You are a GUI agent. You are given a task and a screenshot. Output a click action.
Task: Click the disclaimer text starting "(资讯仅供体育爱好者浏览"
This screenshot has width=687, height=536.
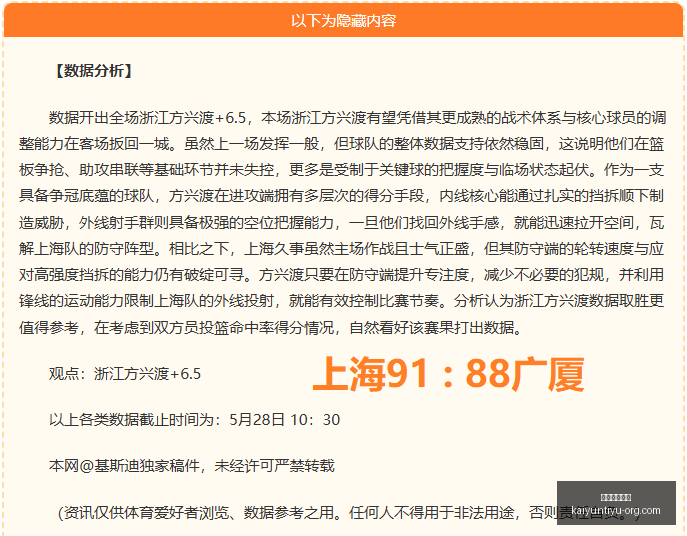pyautogui.click(x=348, y=512)
